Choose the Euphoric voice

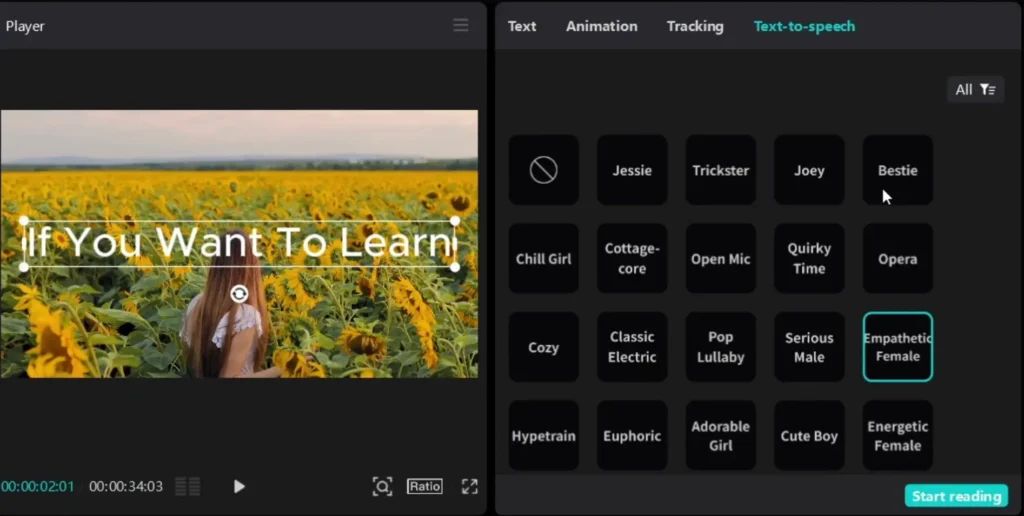pos(632,436)
